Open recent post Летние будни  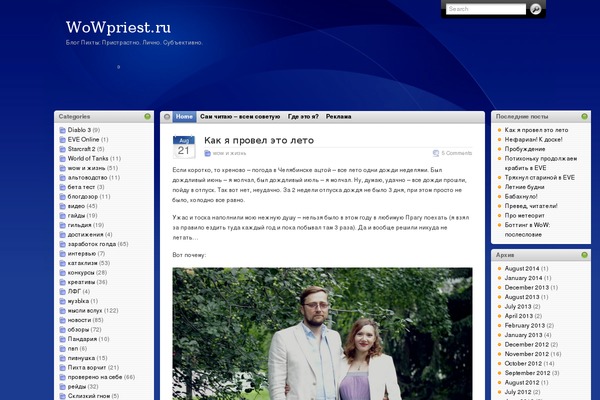524,187
